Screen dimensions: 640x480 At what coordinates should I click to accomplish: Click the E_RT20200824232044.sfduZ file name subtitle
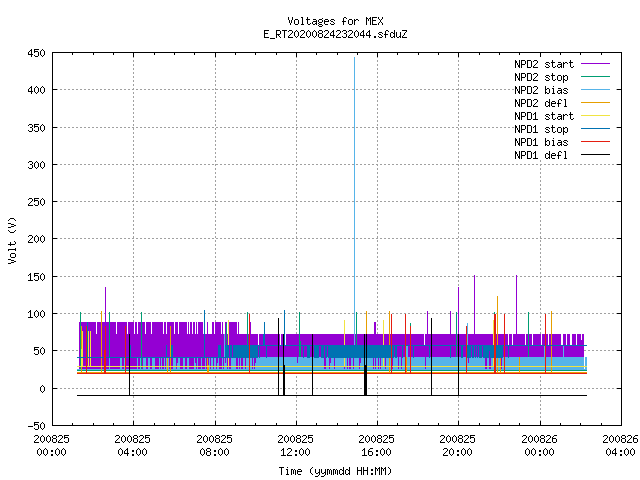click(x=335, y=34)
